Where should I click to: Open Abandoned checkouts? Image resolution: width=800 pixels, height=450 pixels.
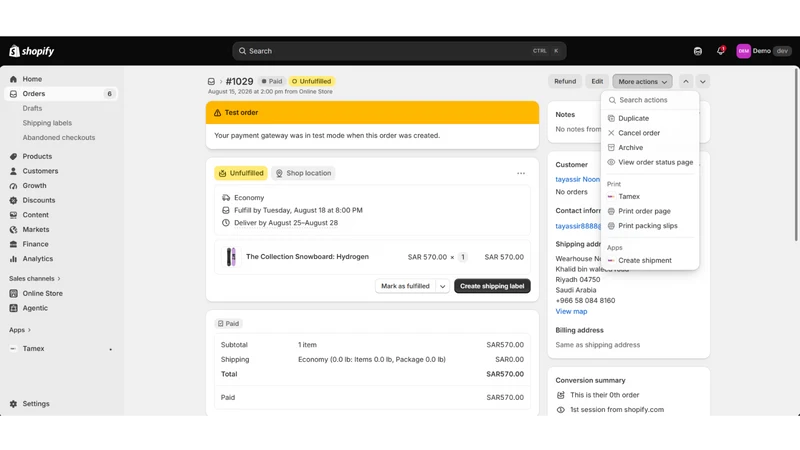click(59, 138)
